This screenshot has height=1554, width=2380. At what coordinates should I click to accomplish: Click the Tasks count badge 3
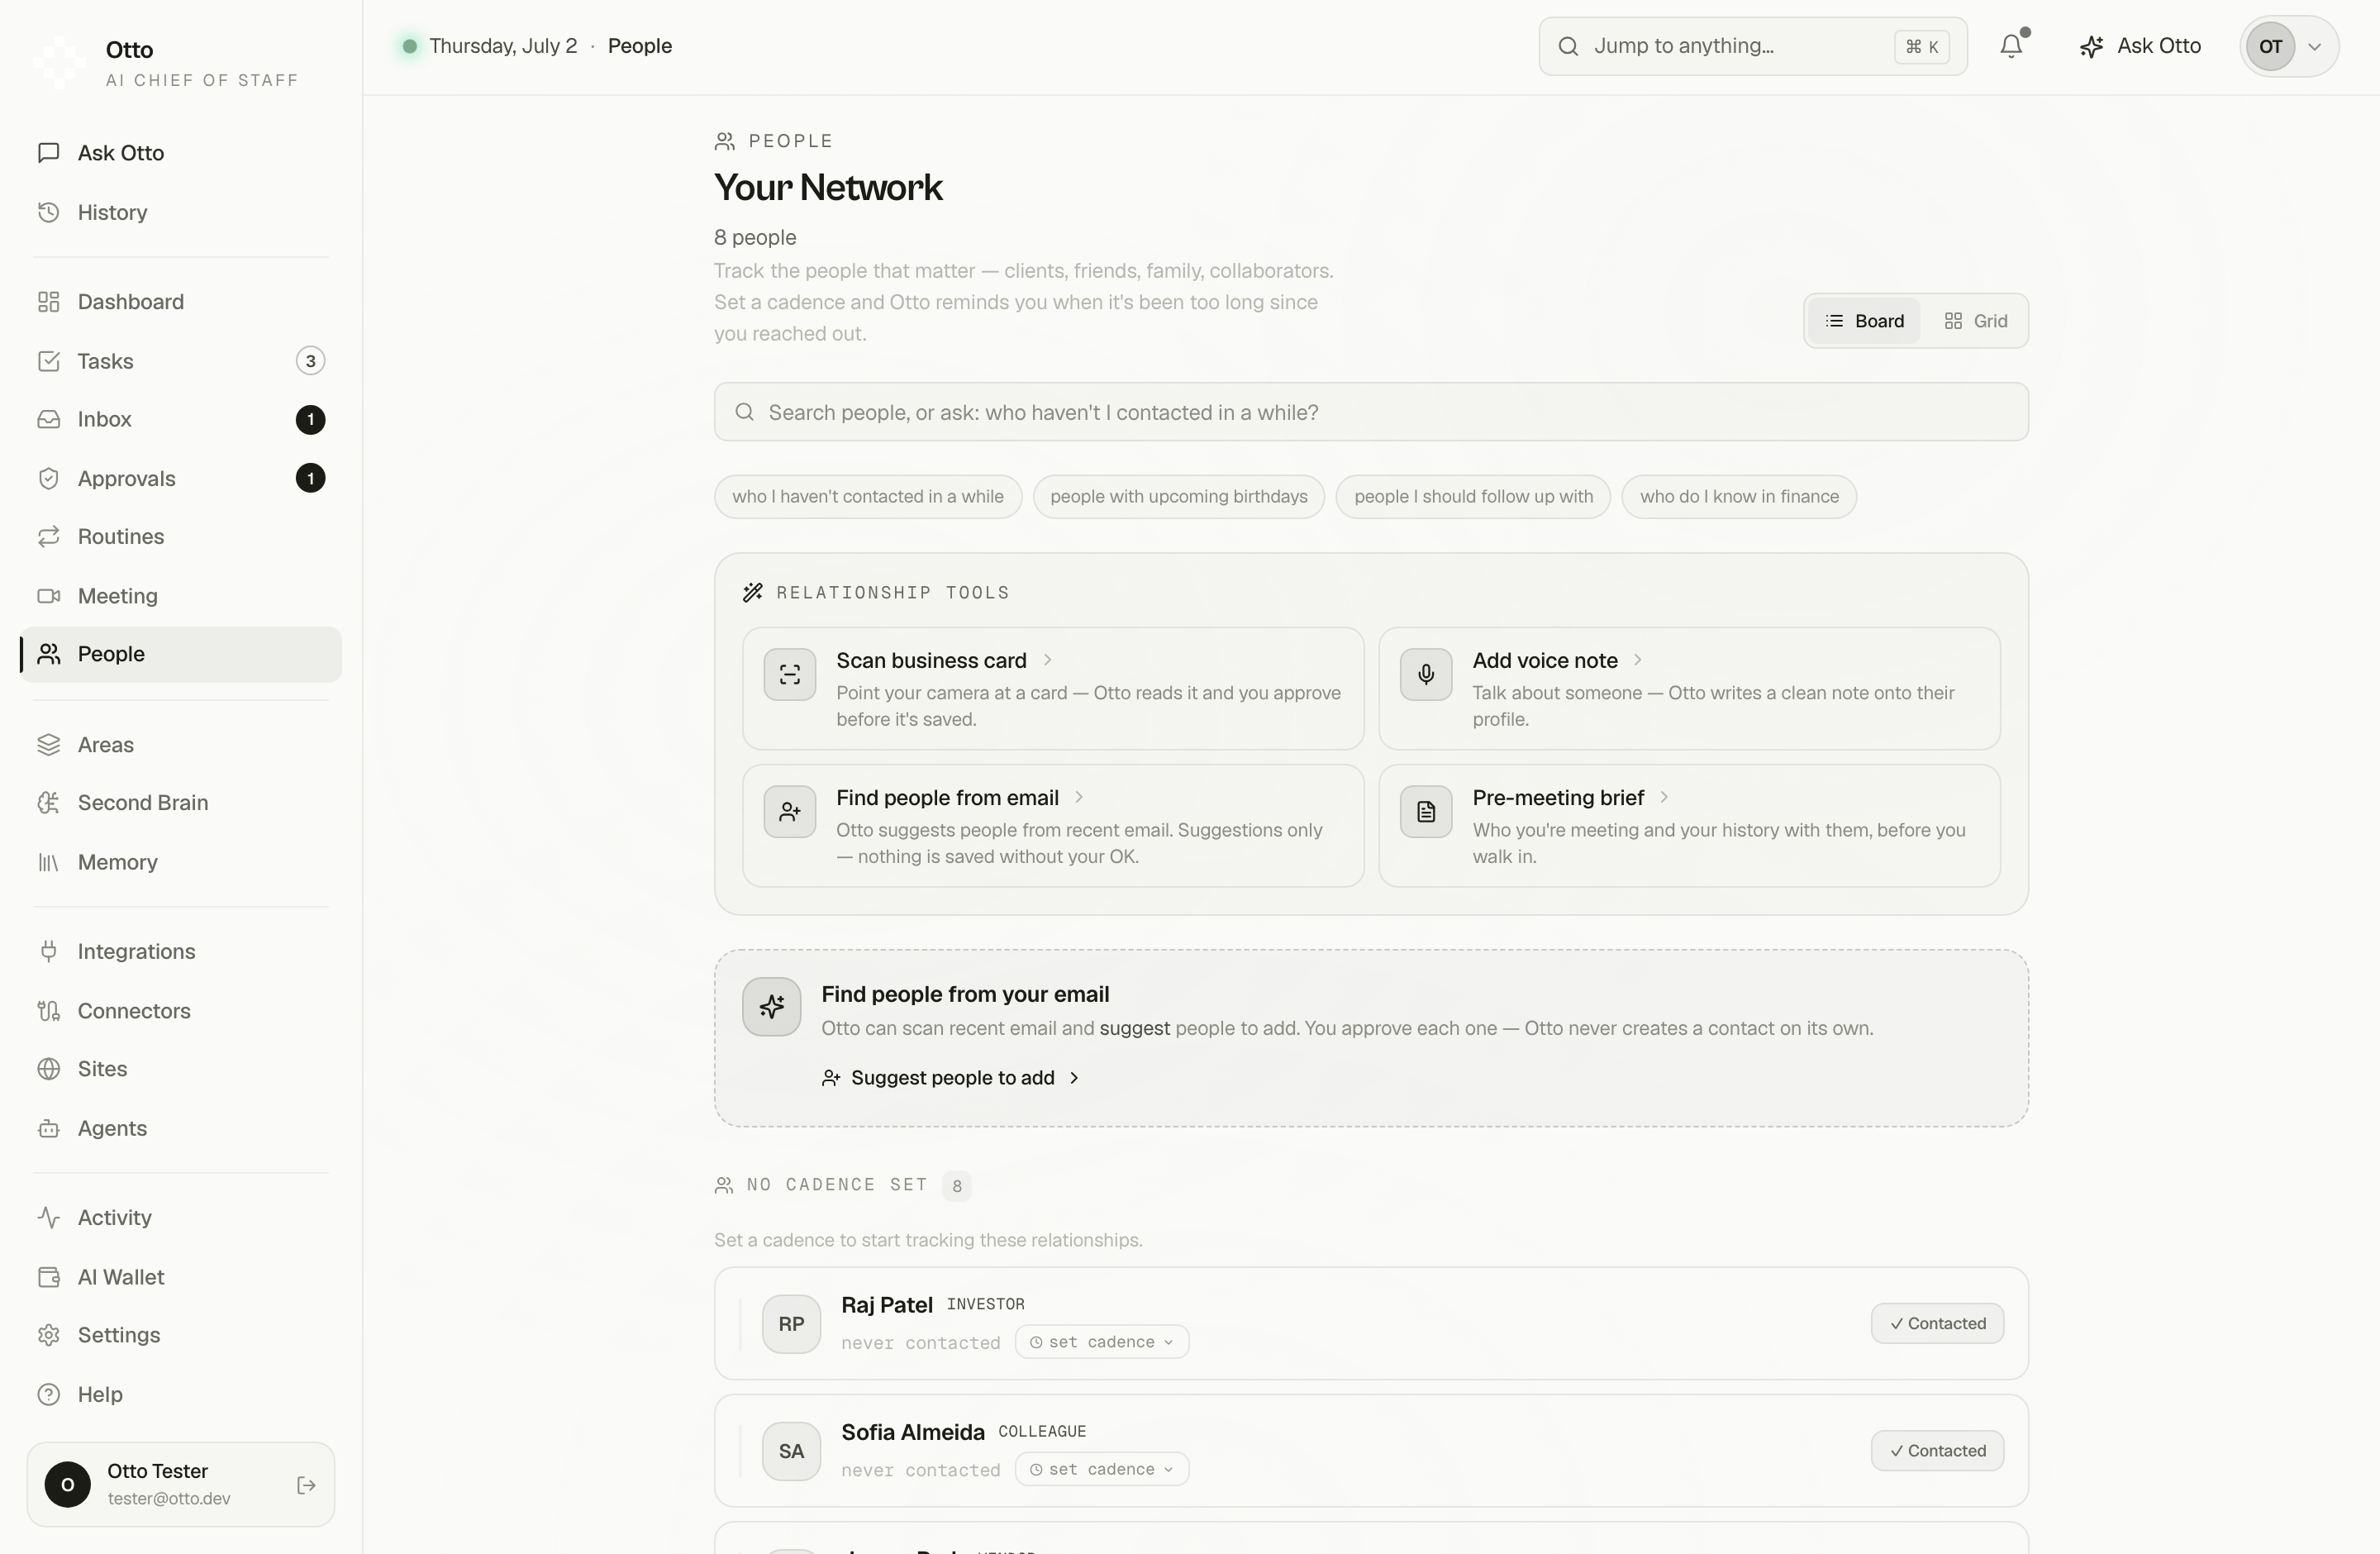(x=310, y=361)
